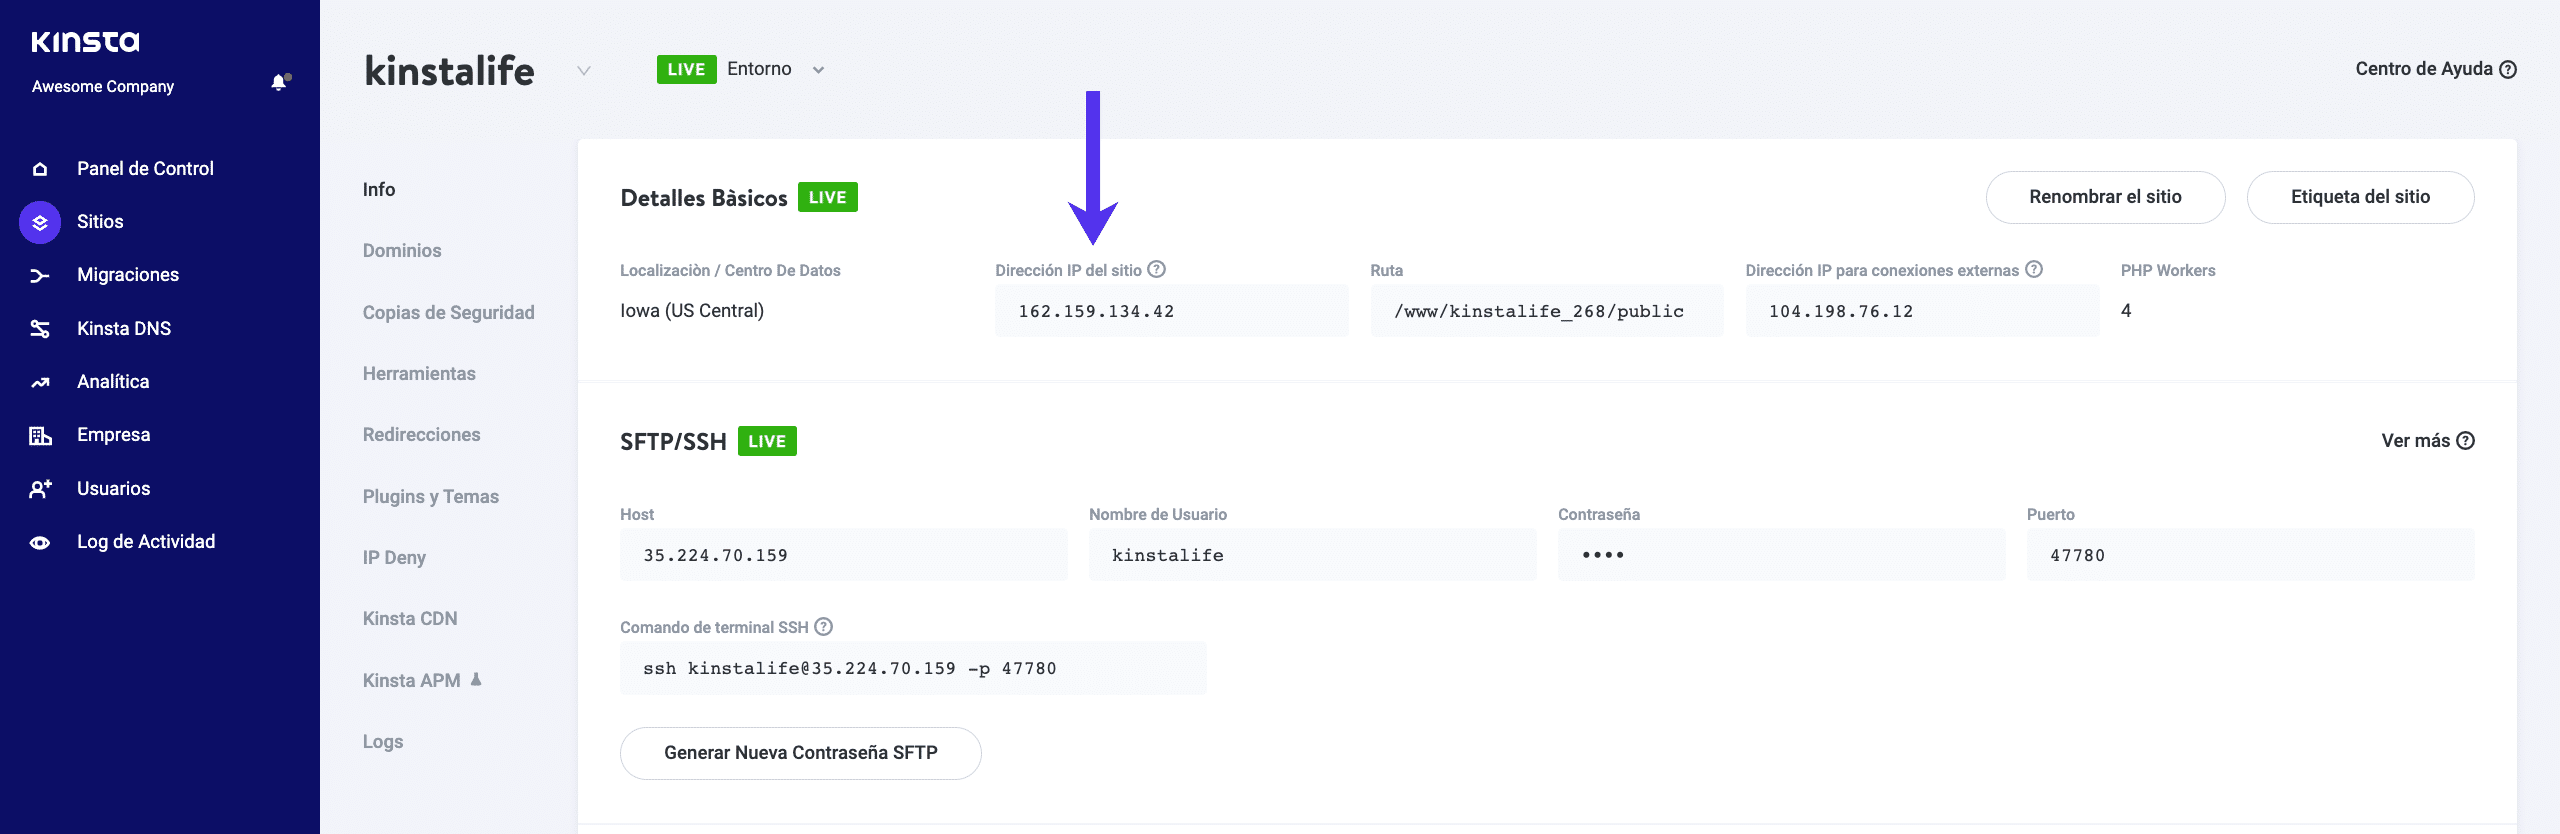Click the Panel de Control home icon
This screenshot has height=834, width=2560.
(40, 169)
